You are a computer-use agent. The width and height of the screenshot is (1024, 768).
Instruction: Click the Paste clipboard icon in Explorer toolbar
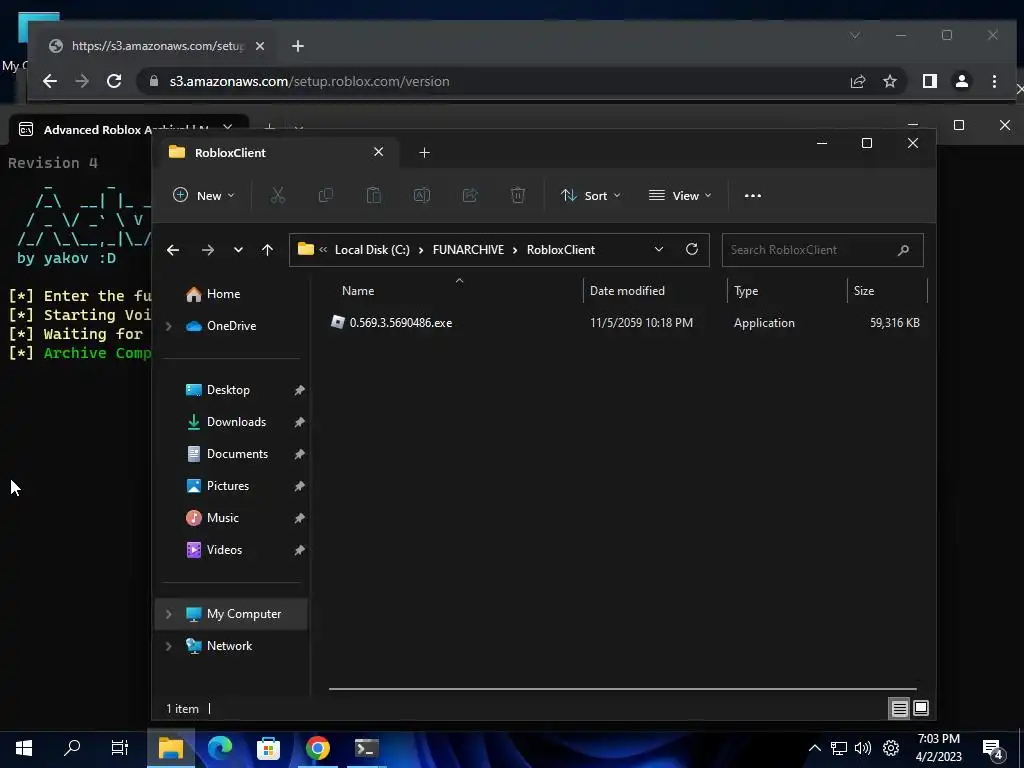(374, 195)
